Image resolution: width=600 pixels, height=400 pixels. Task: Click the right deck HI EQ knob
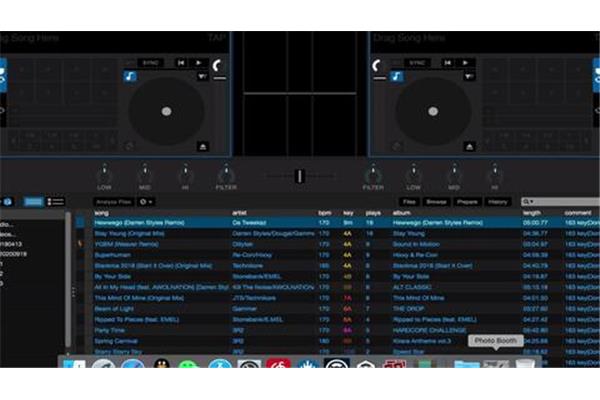coord(494,174)
